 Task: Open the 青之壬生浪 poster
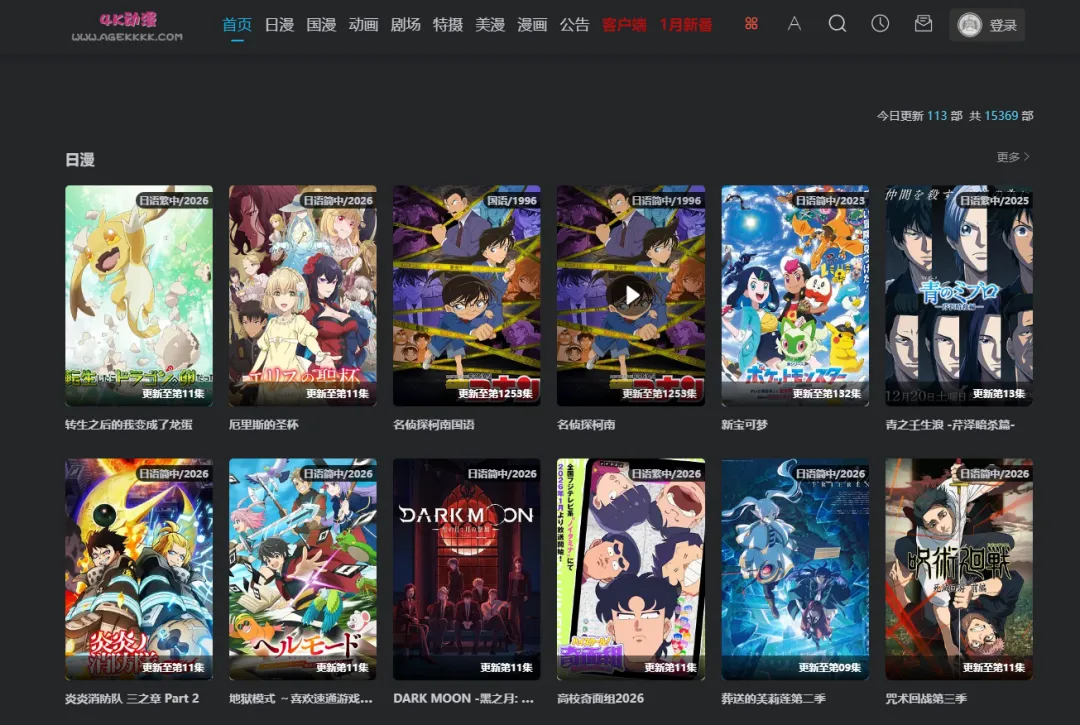pyautogui.click(x=959, y=295)
